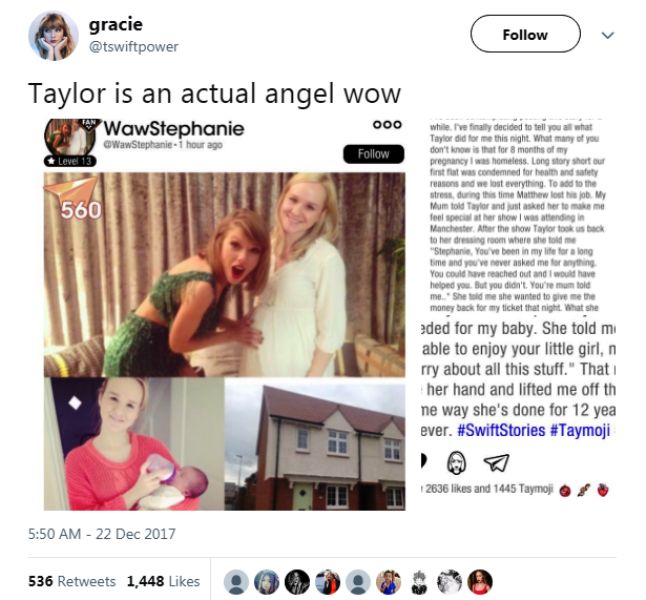Expand the tweet options chevron

(x=608, y=35)
